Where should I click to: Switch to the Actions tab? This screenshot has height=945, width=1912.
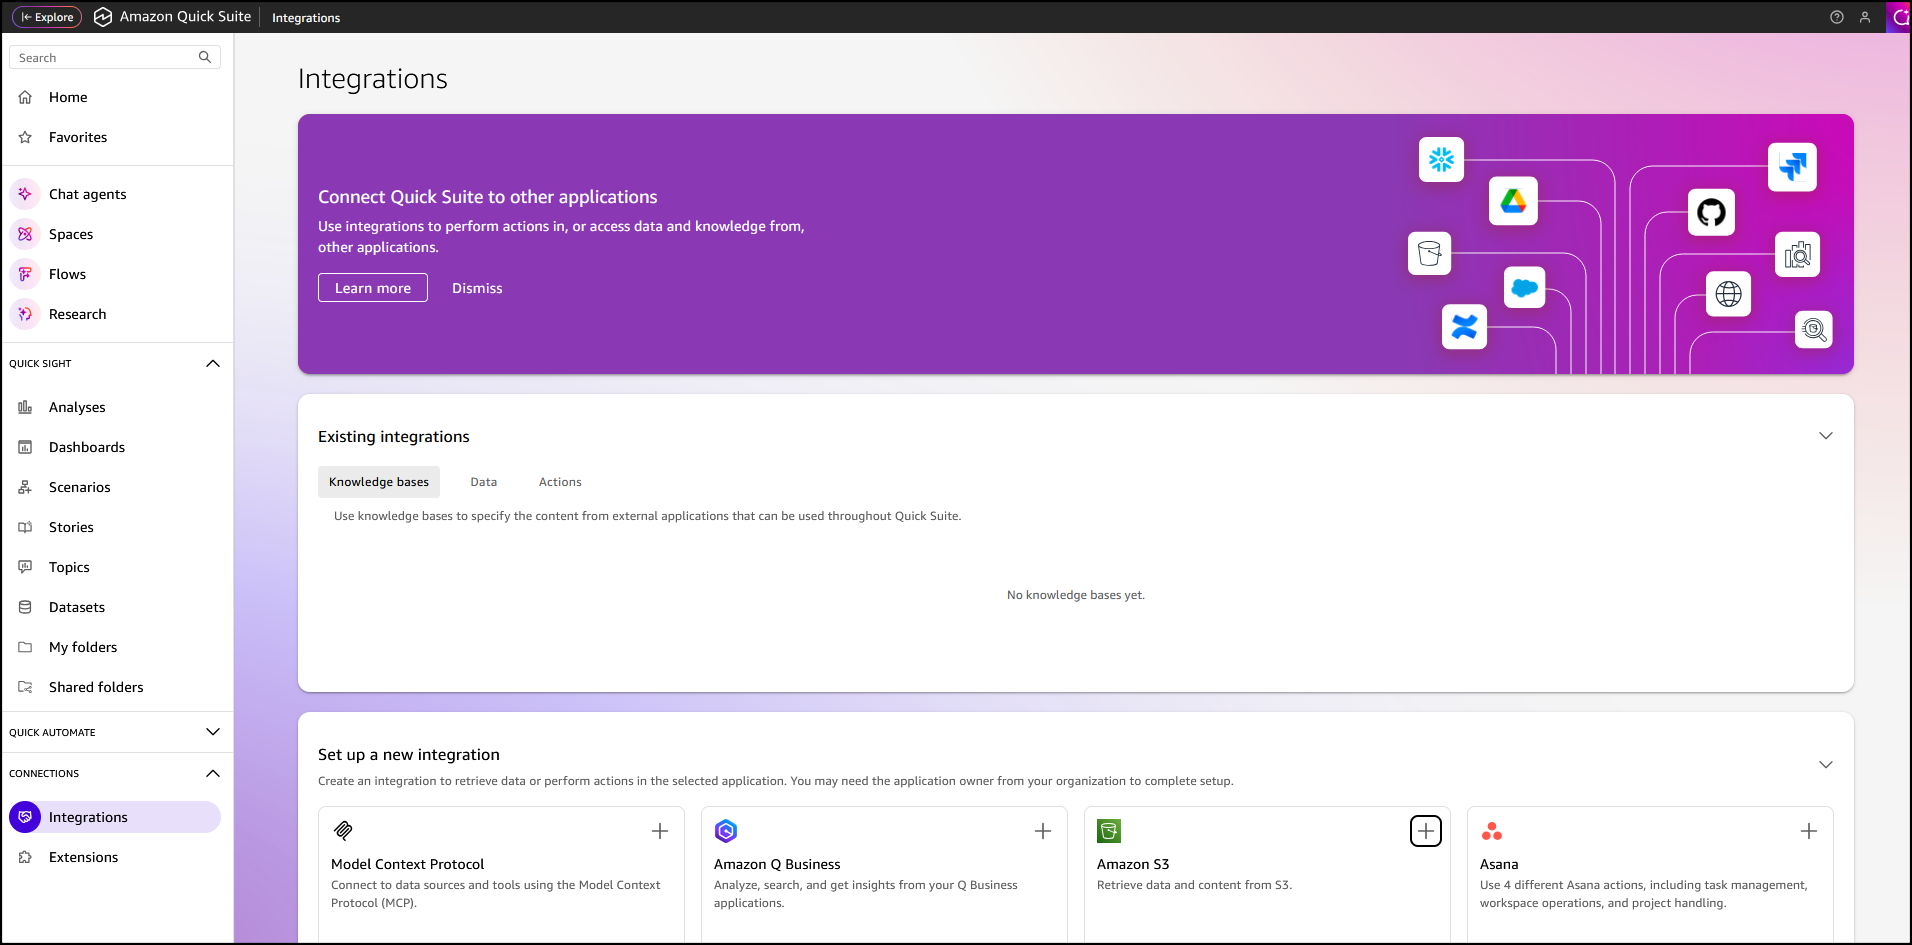coord(560,482)
